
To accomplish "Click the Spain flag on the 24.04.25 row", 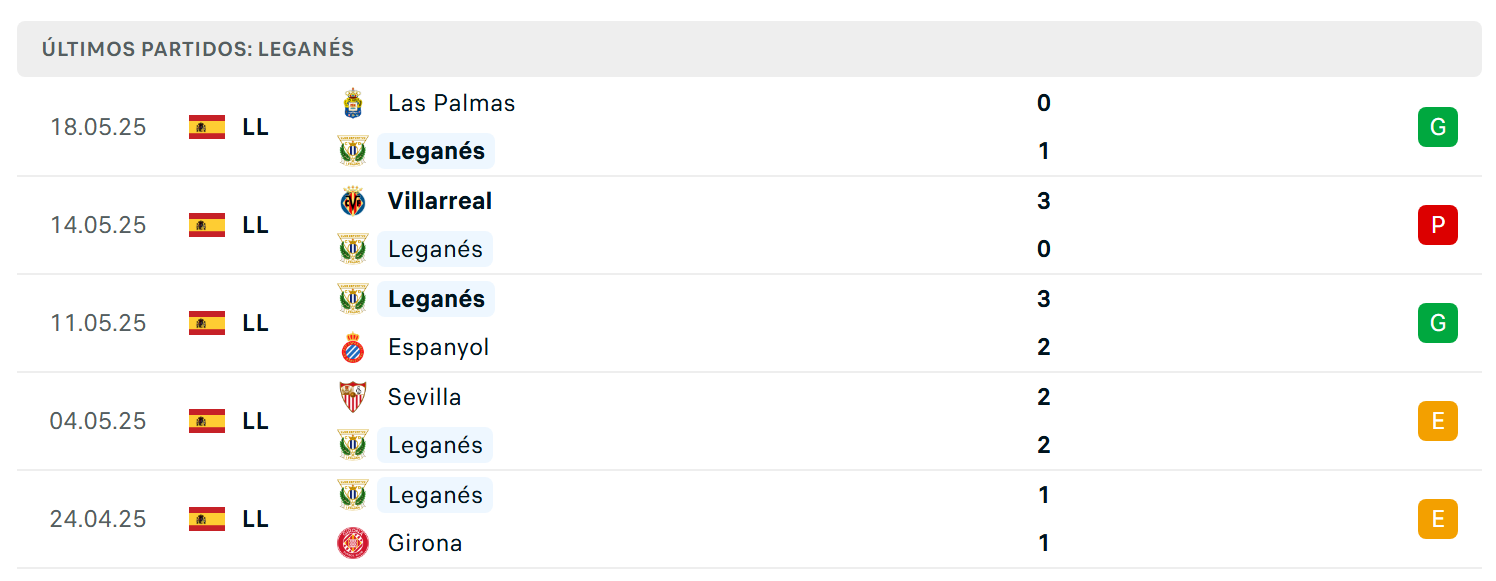I will (x=207, y=519).
